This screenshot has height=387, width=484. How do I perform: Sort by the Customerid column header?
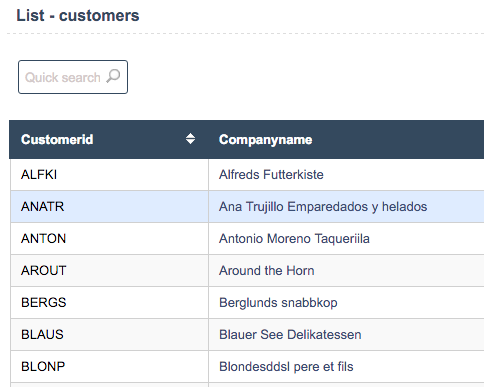click(57, 139)
